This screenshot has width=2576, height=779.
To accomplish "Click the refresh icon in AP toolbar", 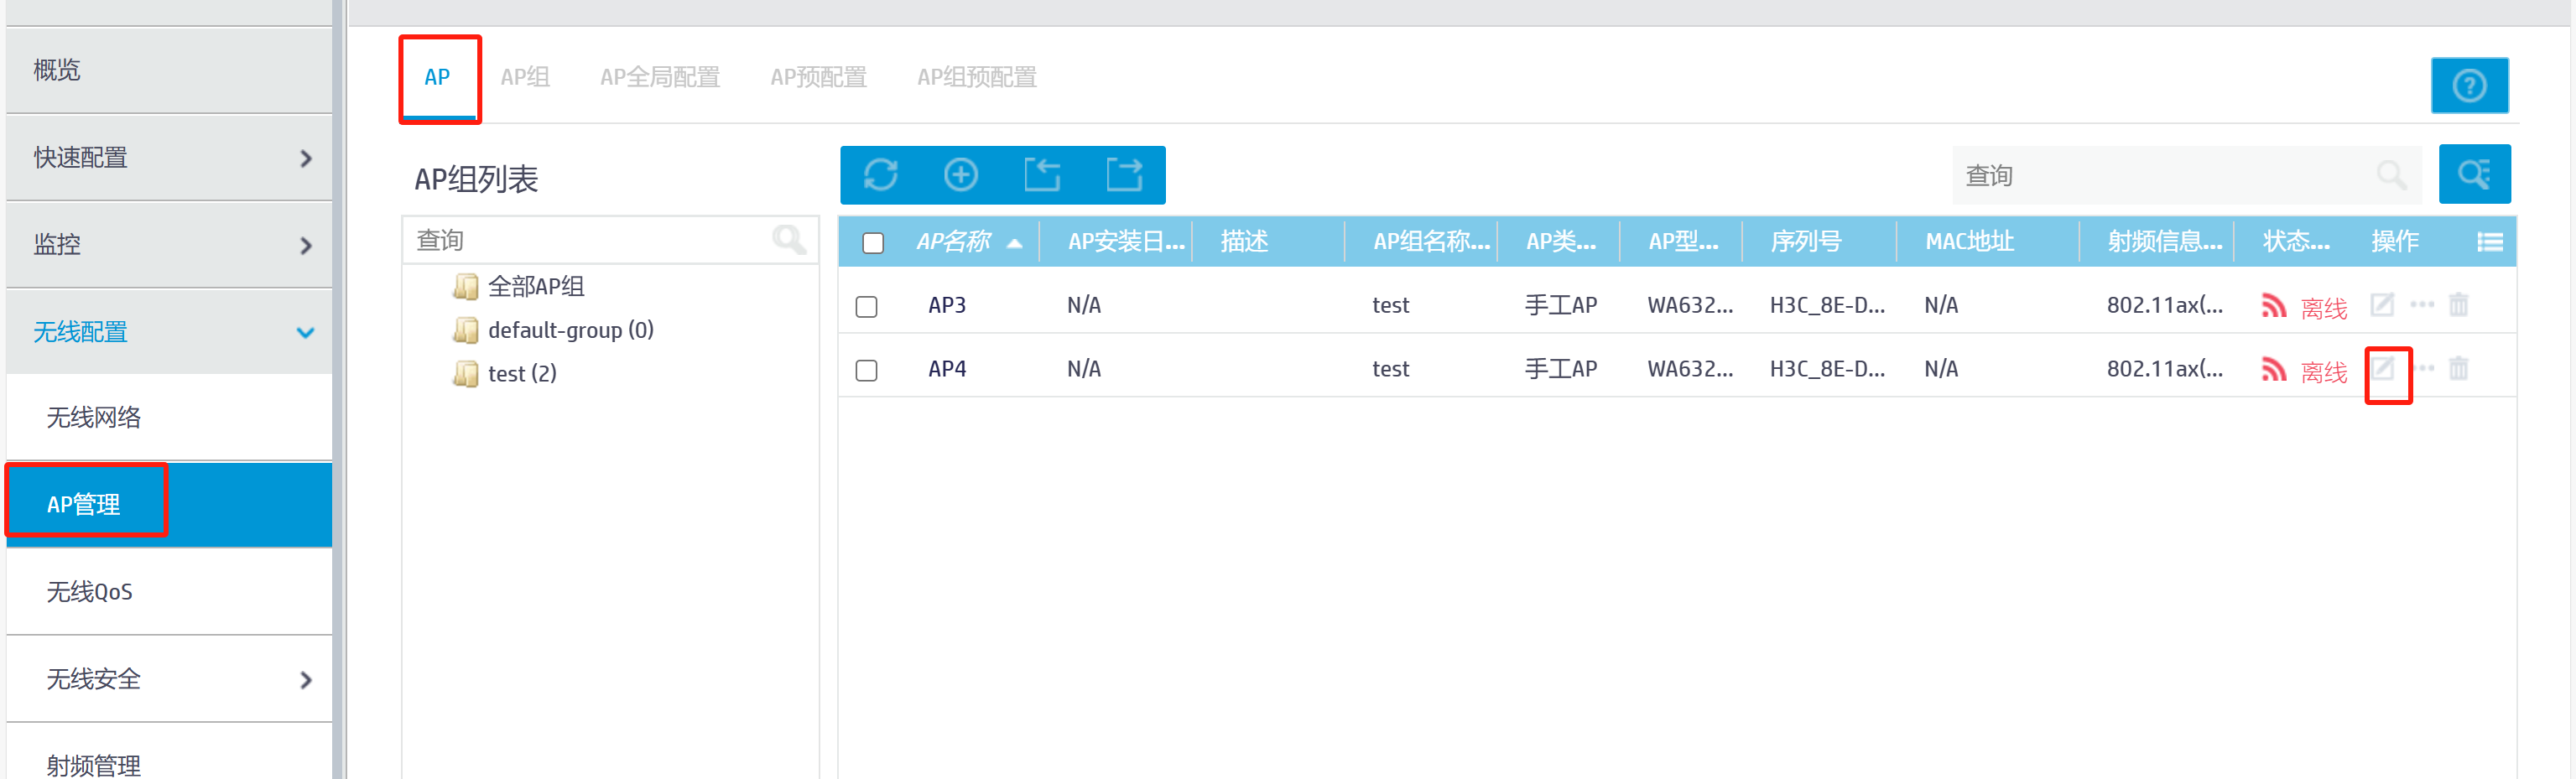I will point(880,175).
